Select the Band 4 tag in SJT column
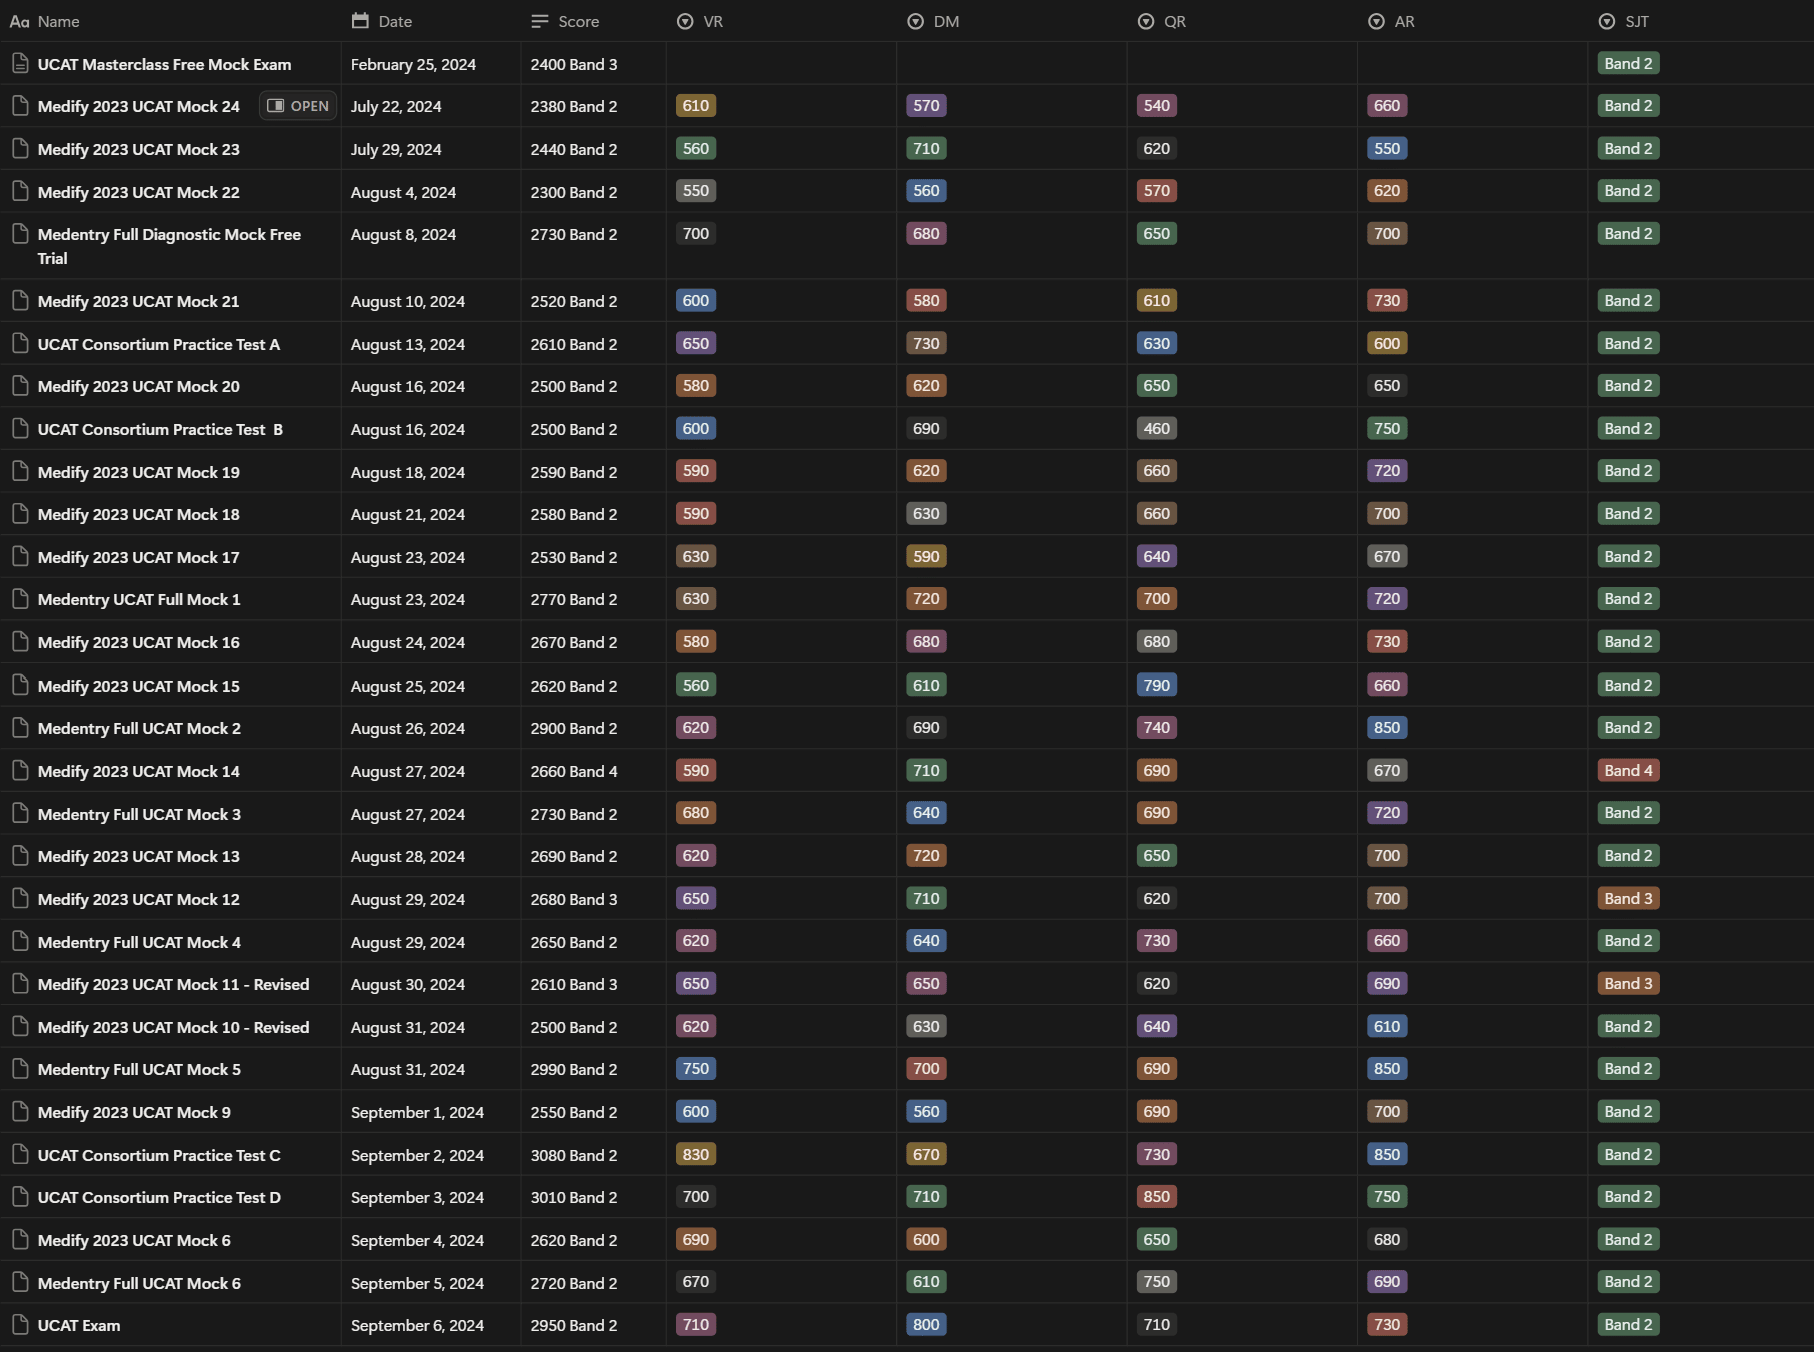 tap(1628, 770)
